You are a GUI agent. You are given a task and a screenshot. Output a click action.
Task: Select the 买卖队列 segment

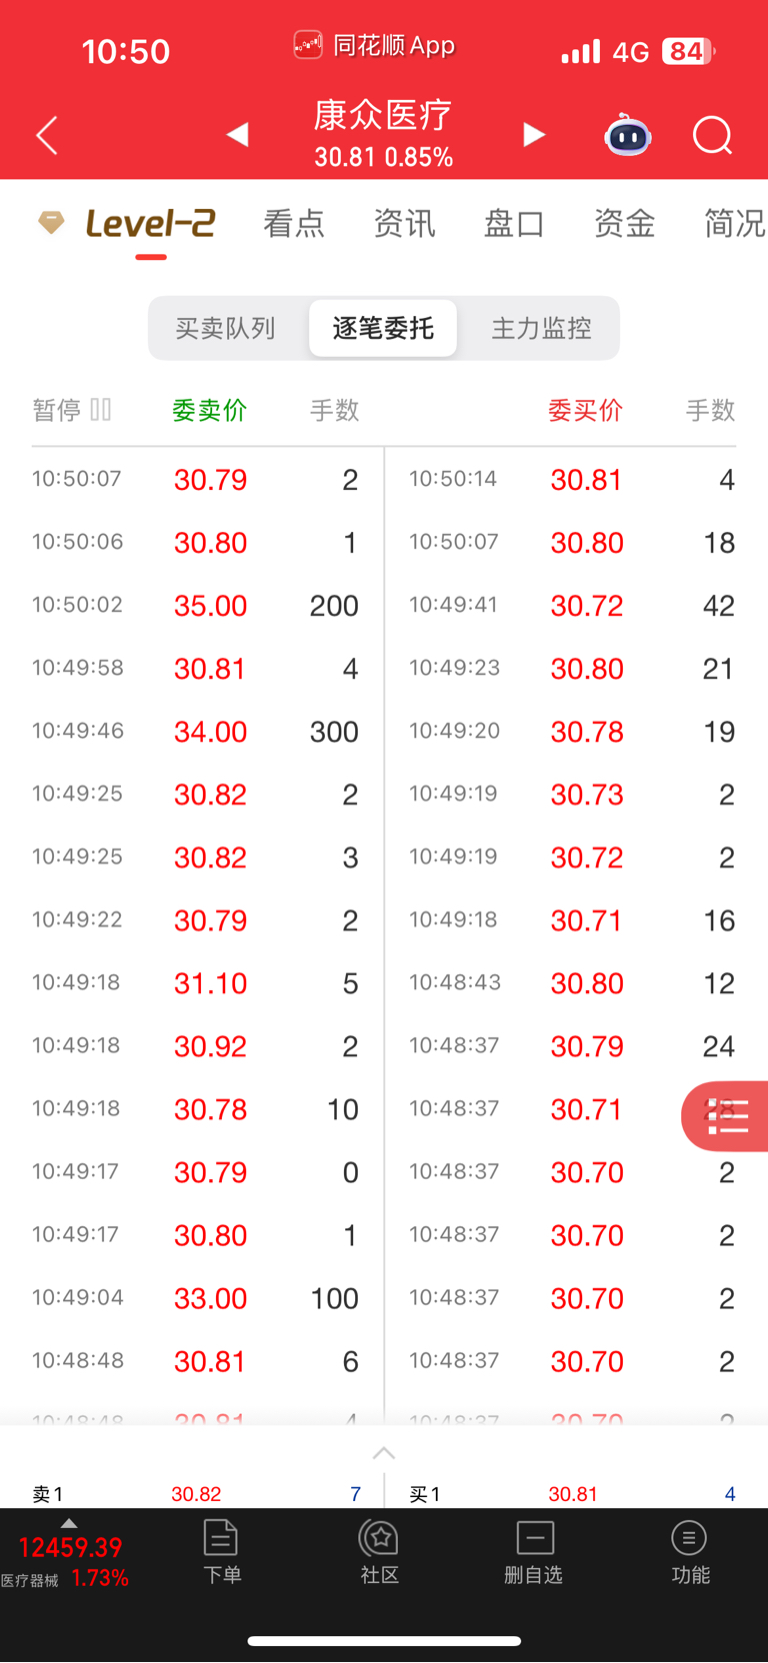pyautogui.click(x=226, y=328)
